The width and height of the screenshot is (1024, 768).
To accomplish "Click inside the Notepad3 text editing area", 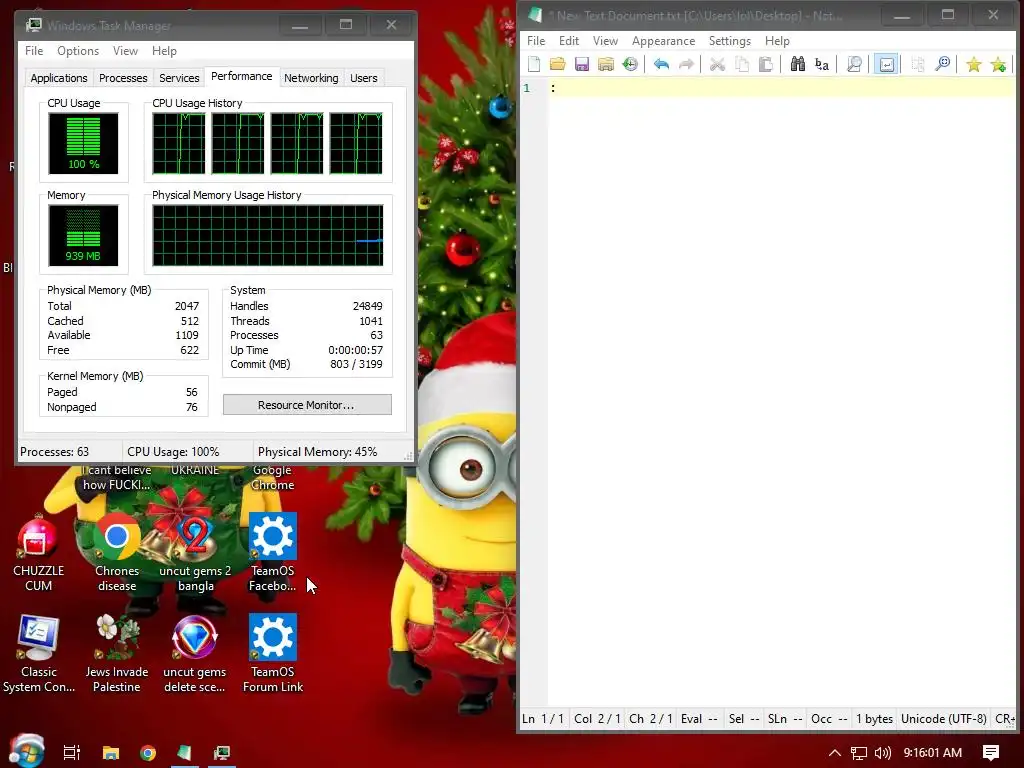I will tap(780, 392).
